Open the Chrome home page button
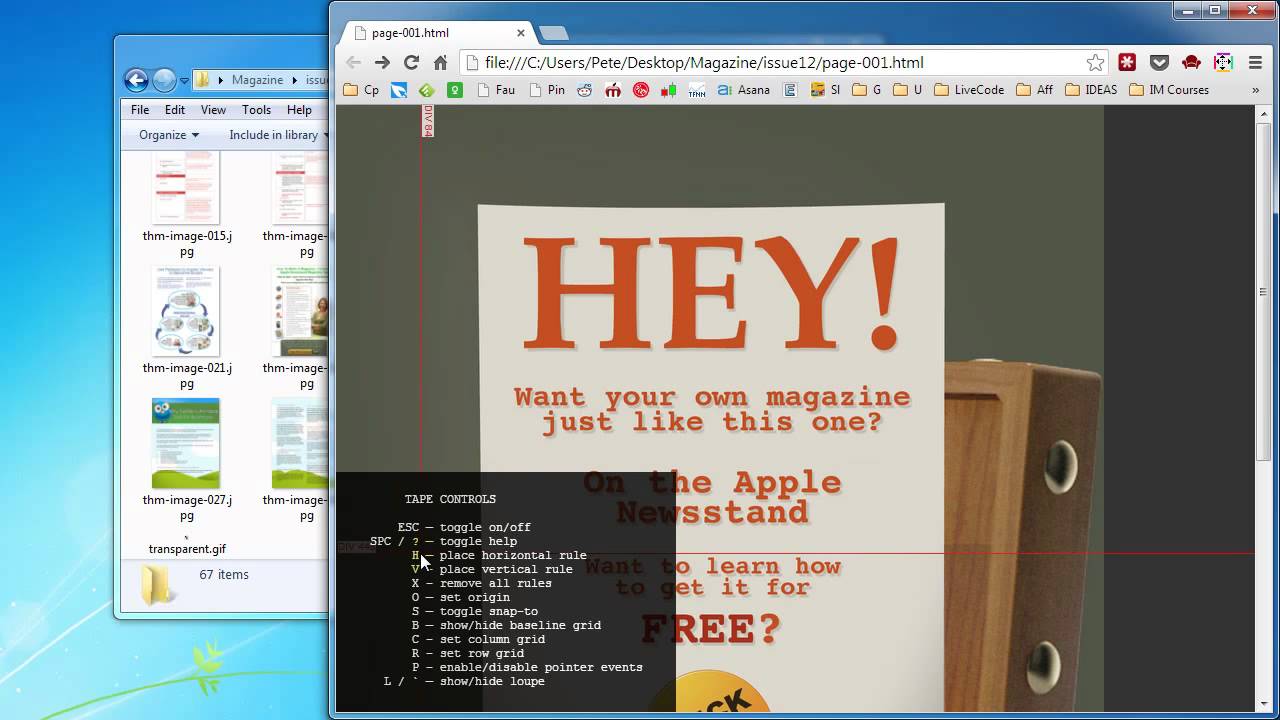The width and height of the screenshot is (1280, 720). coord(440,62)
